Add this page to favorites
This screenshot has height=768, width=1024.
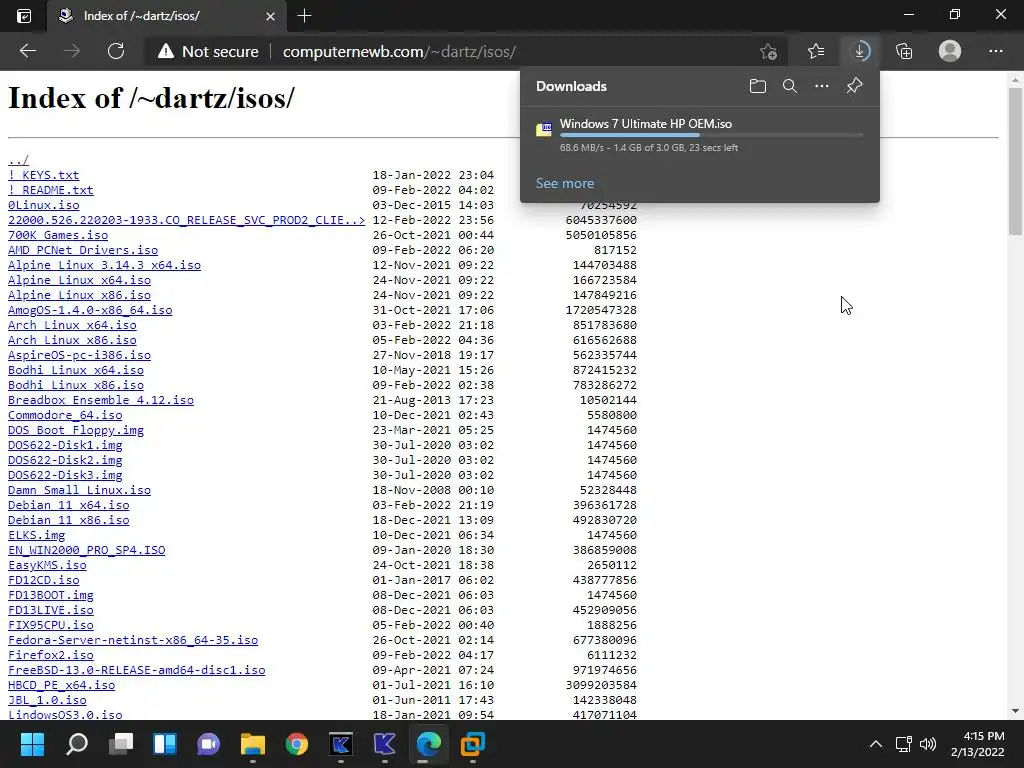(769, 51)
